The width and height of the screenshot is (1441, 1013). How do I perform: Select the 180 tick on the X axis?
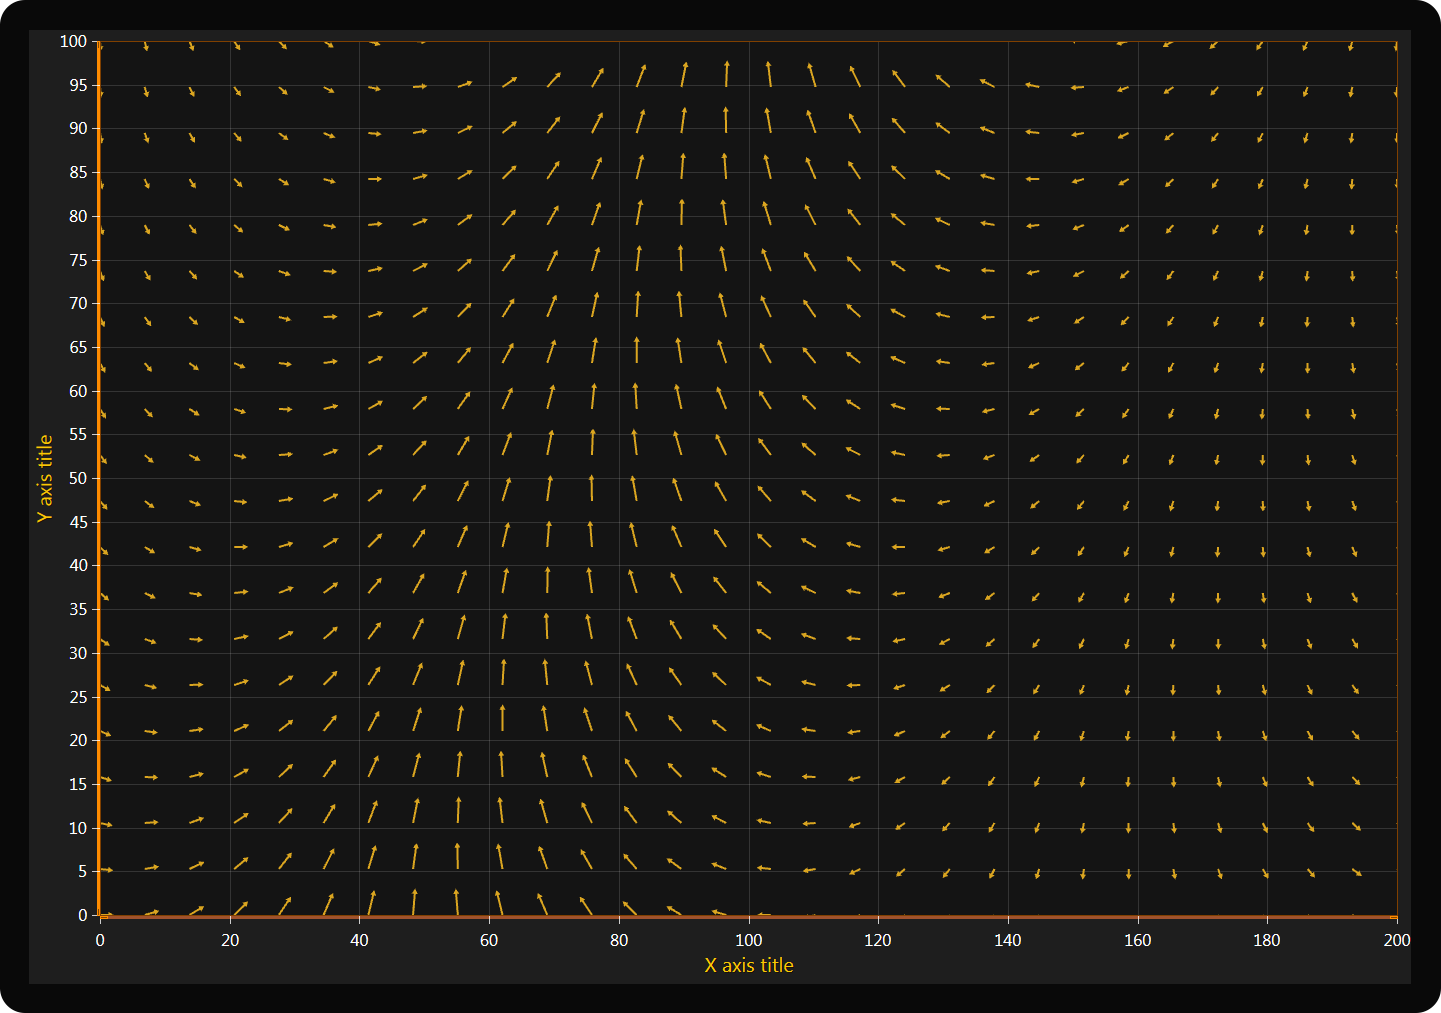click(1266, 940)
